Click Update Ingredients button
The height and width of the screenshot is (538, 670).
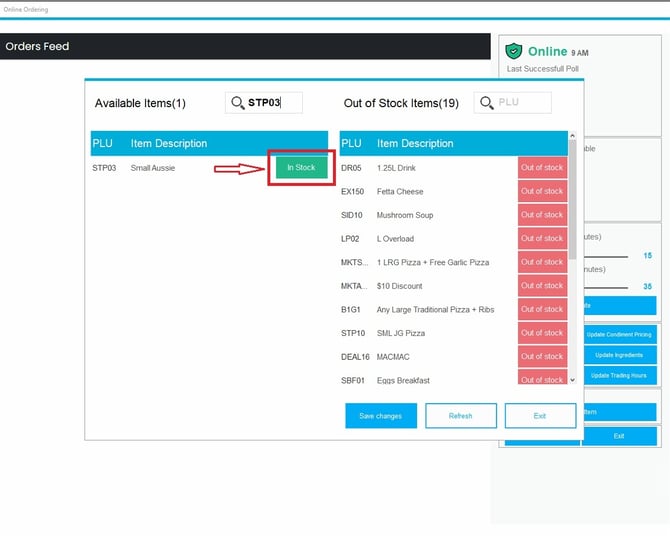pos(620,355)
